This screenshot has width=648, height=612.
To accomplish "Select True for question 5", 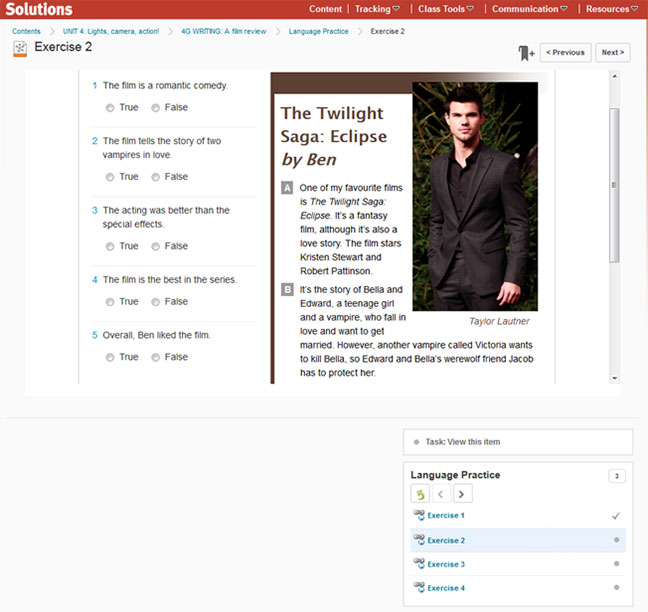I will click(x=110, y=357).
